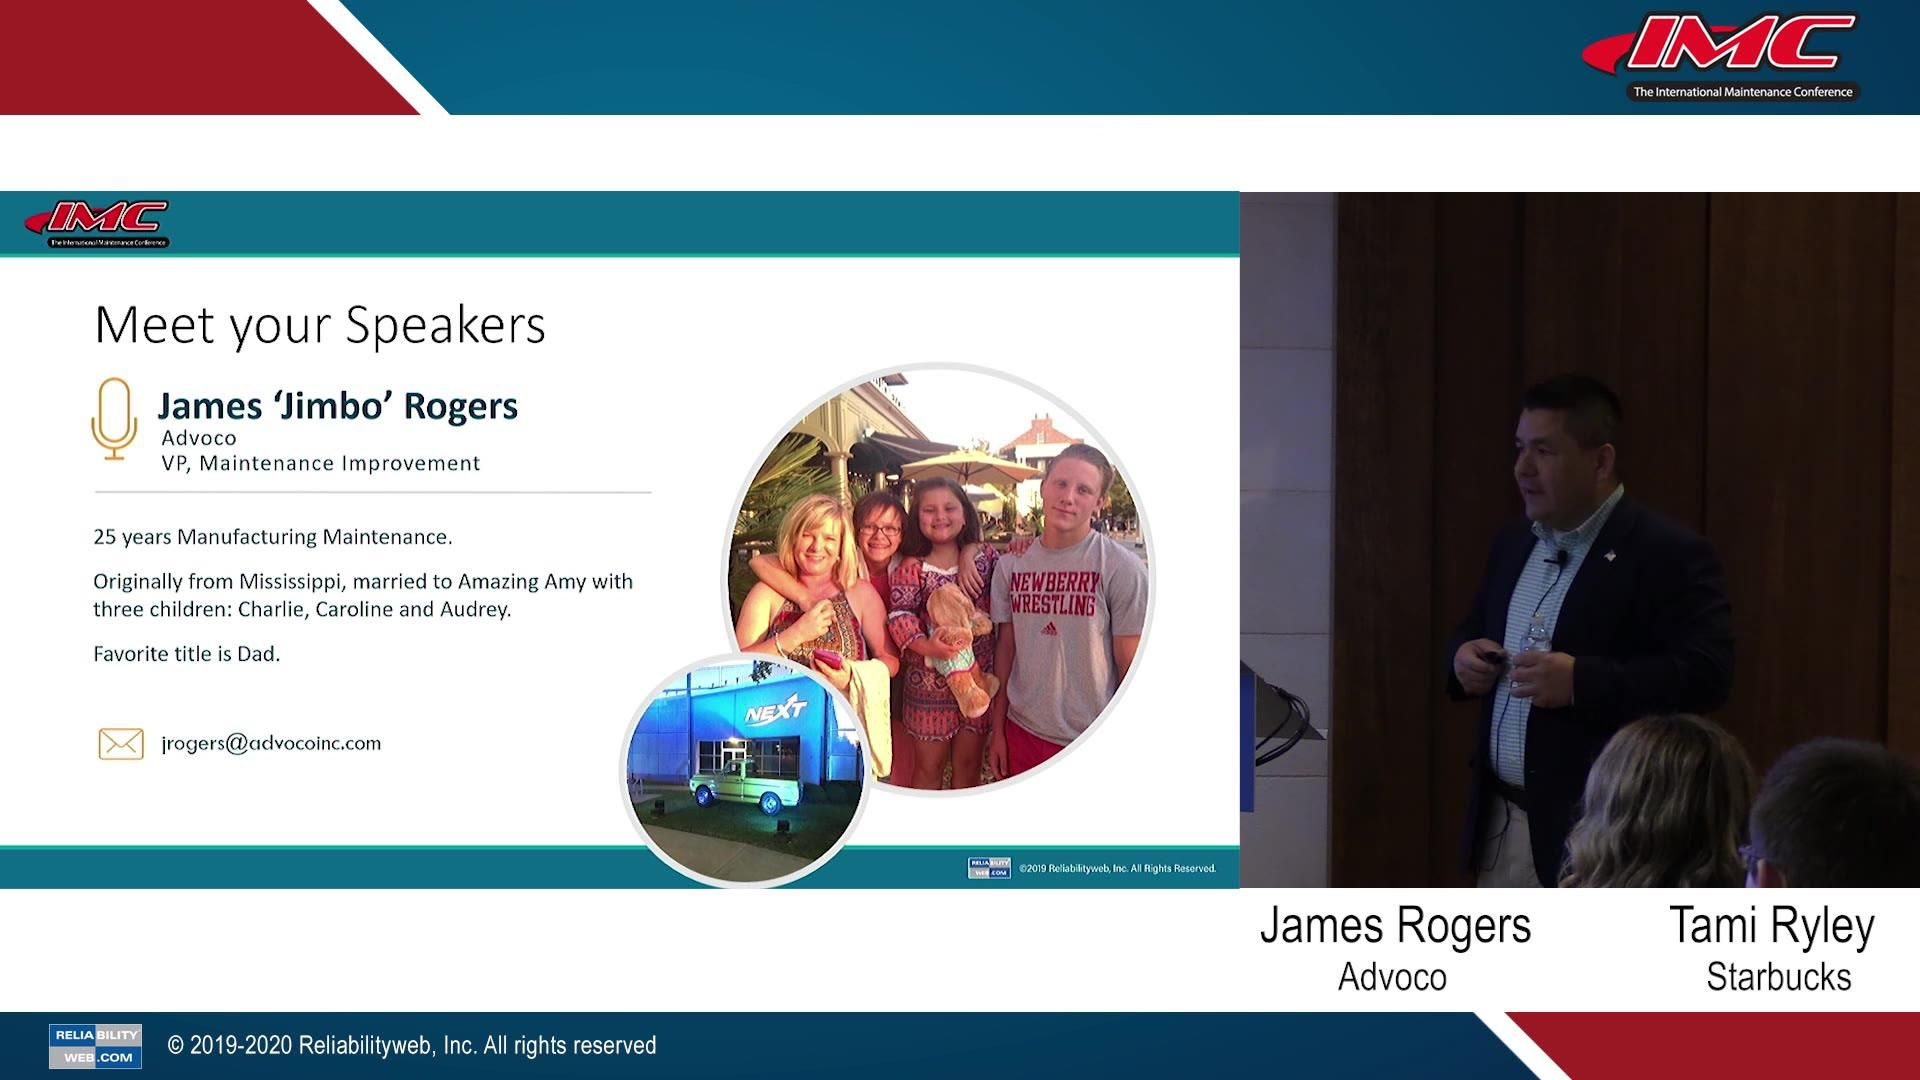Screen dimensions: 1920x1080
Task: Click the 2019-2020 Reliabilityweb copyright text
Action: click(411, 1046)
